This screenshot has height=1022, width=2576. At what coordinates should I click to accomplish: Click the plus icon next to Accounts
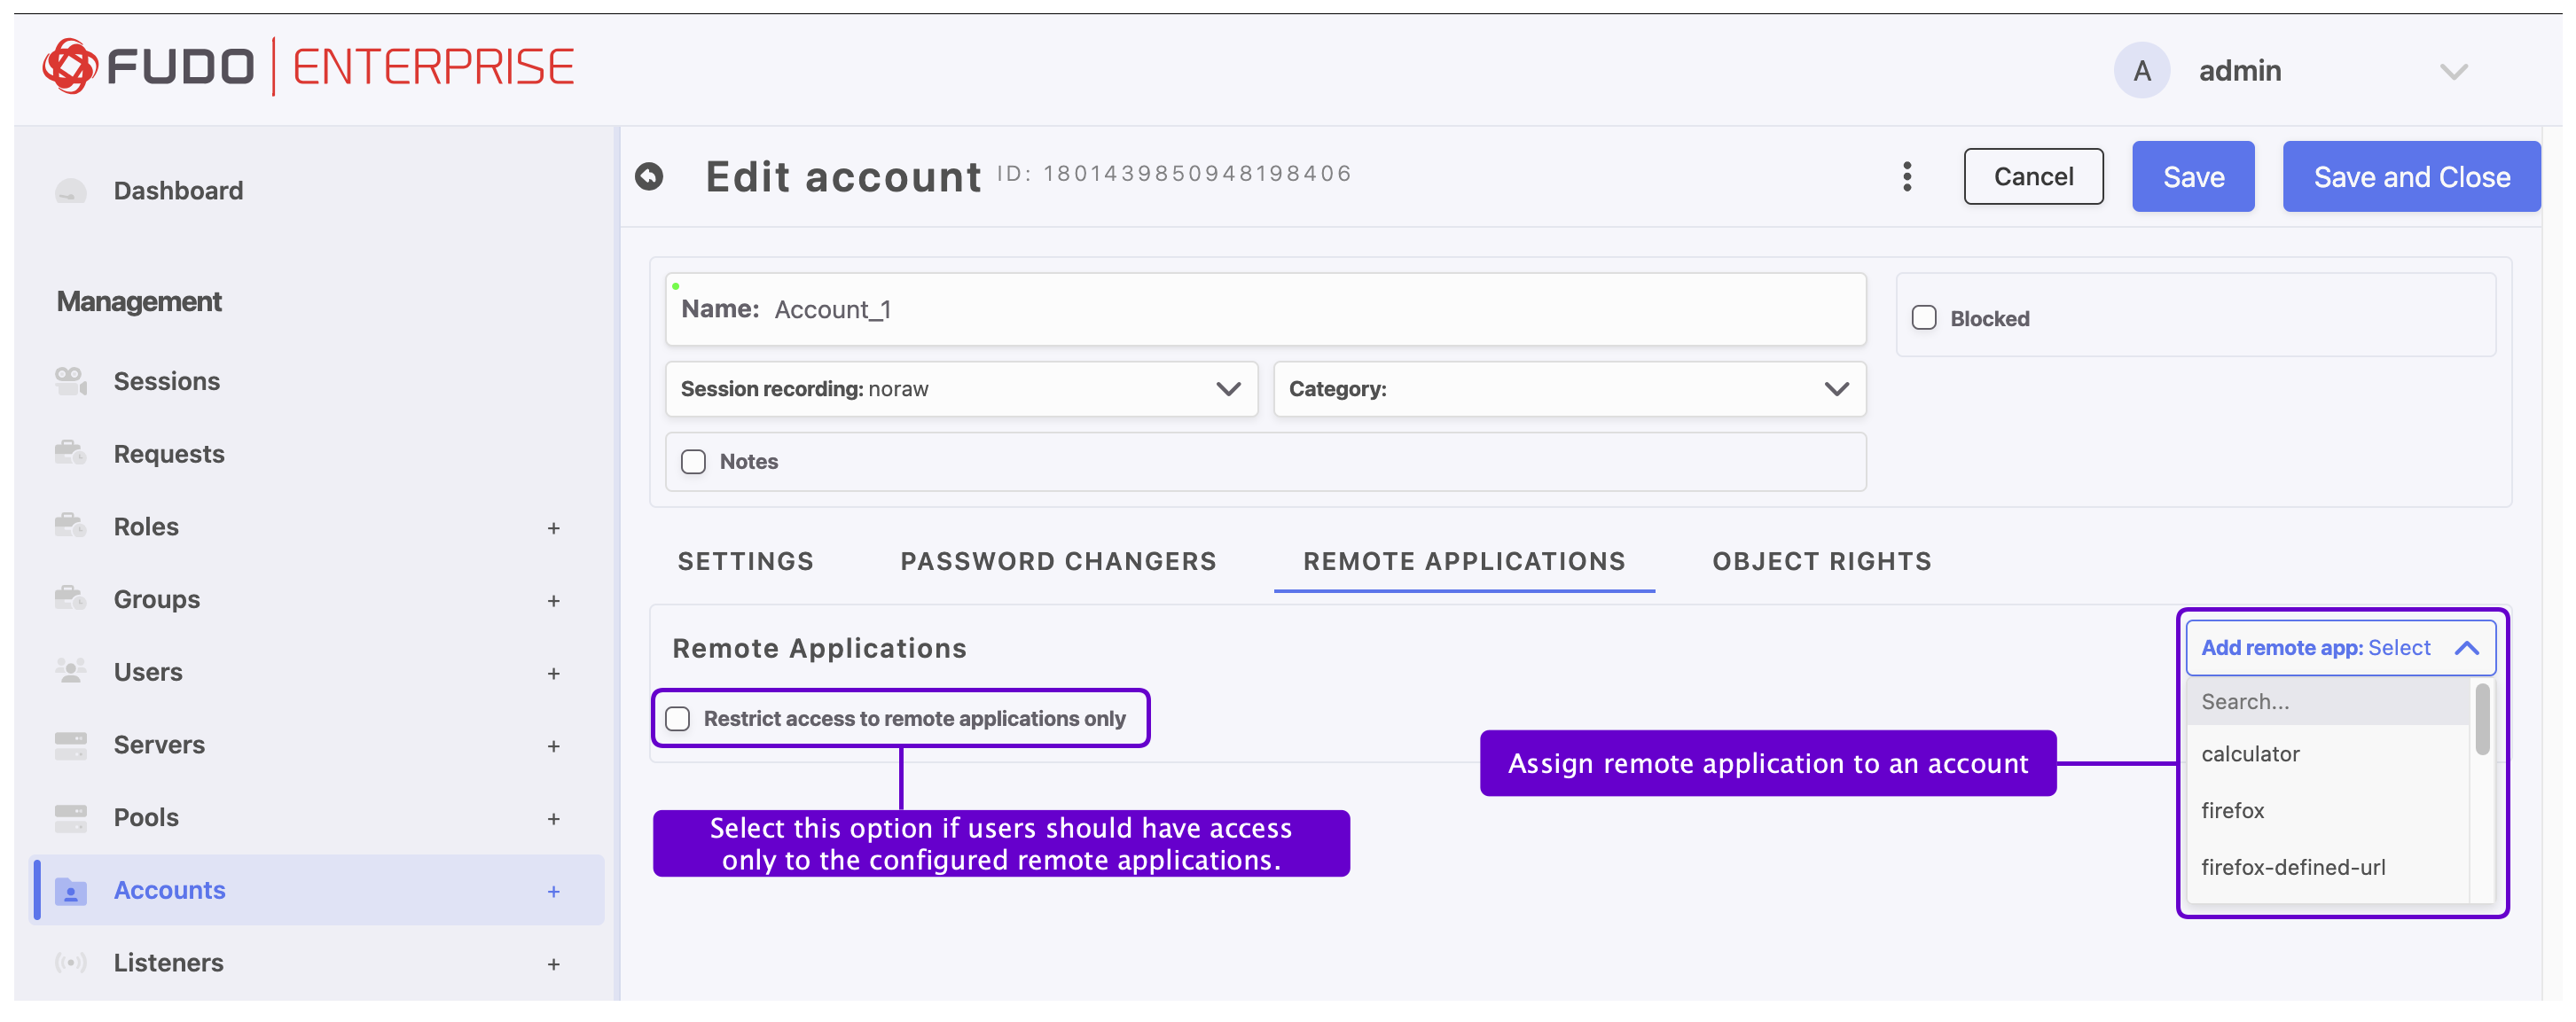553,891
